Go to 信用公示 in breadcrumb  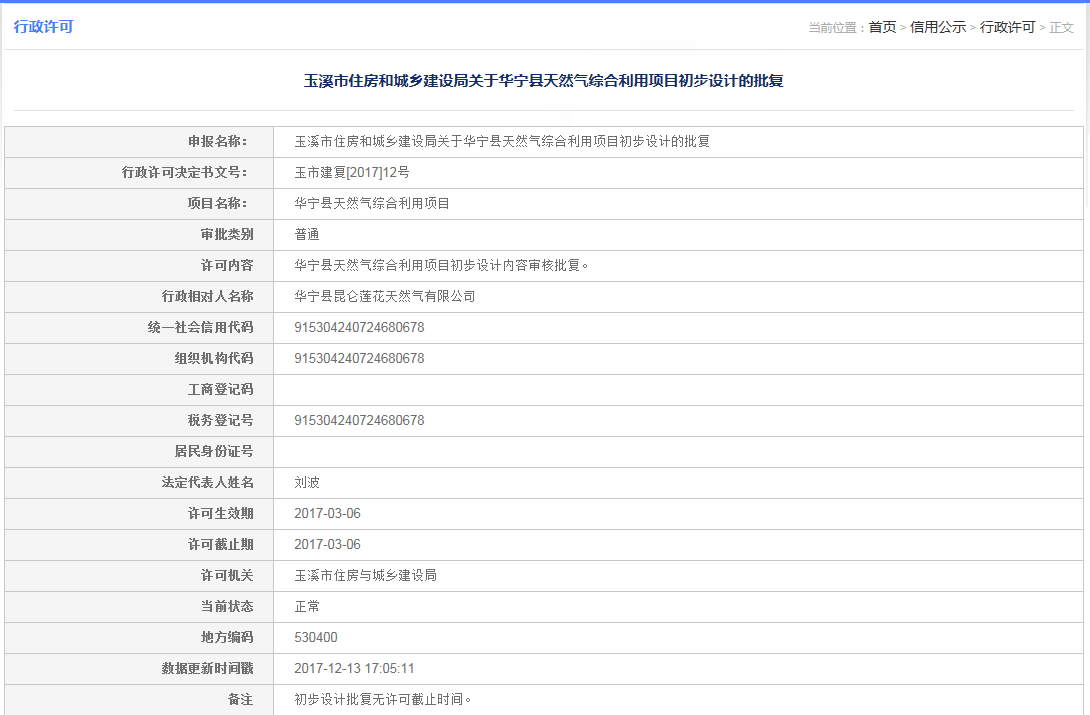(x=938, y=27)
